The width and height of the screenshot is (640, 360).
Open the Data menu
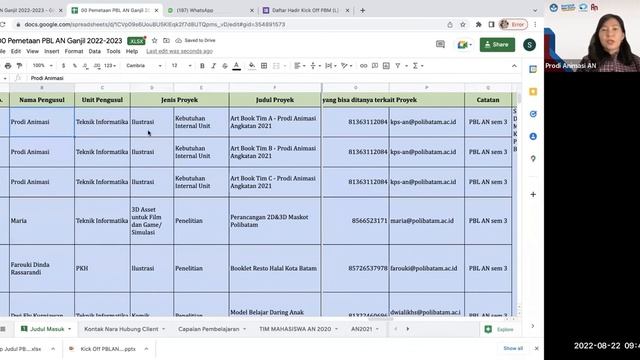[94, 51]
